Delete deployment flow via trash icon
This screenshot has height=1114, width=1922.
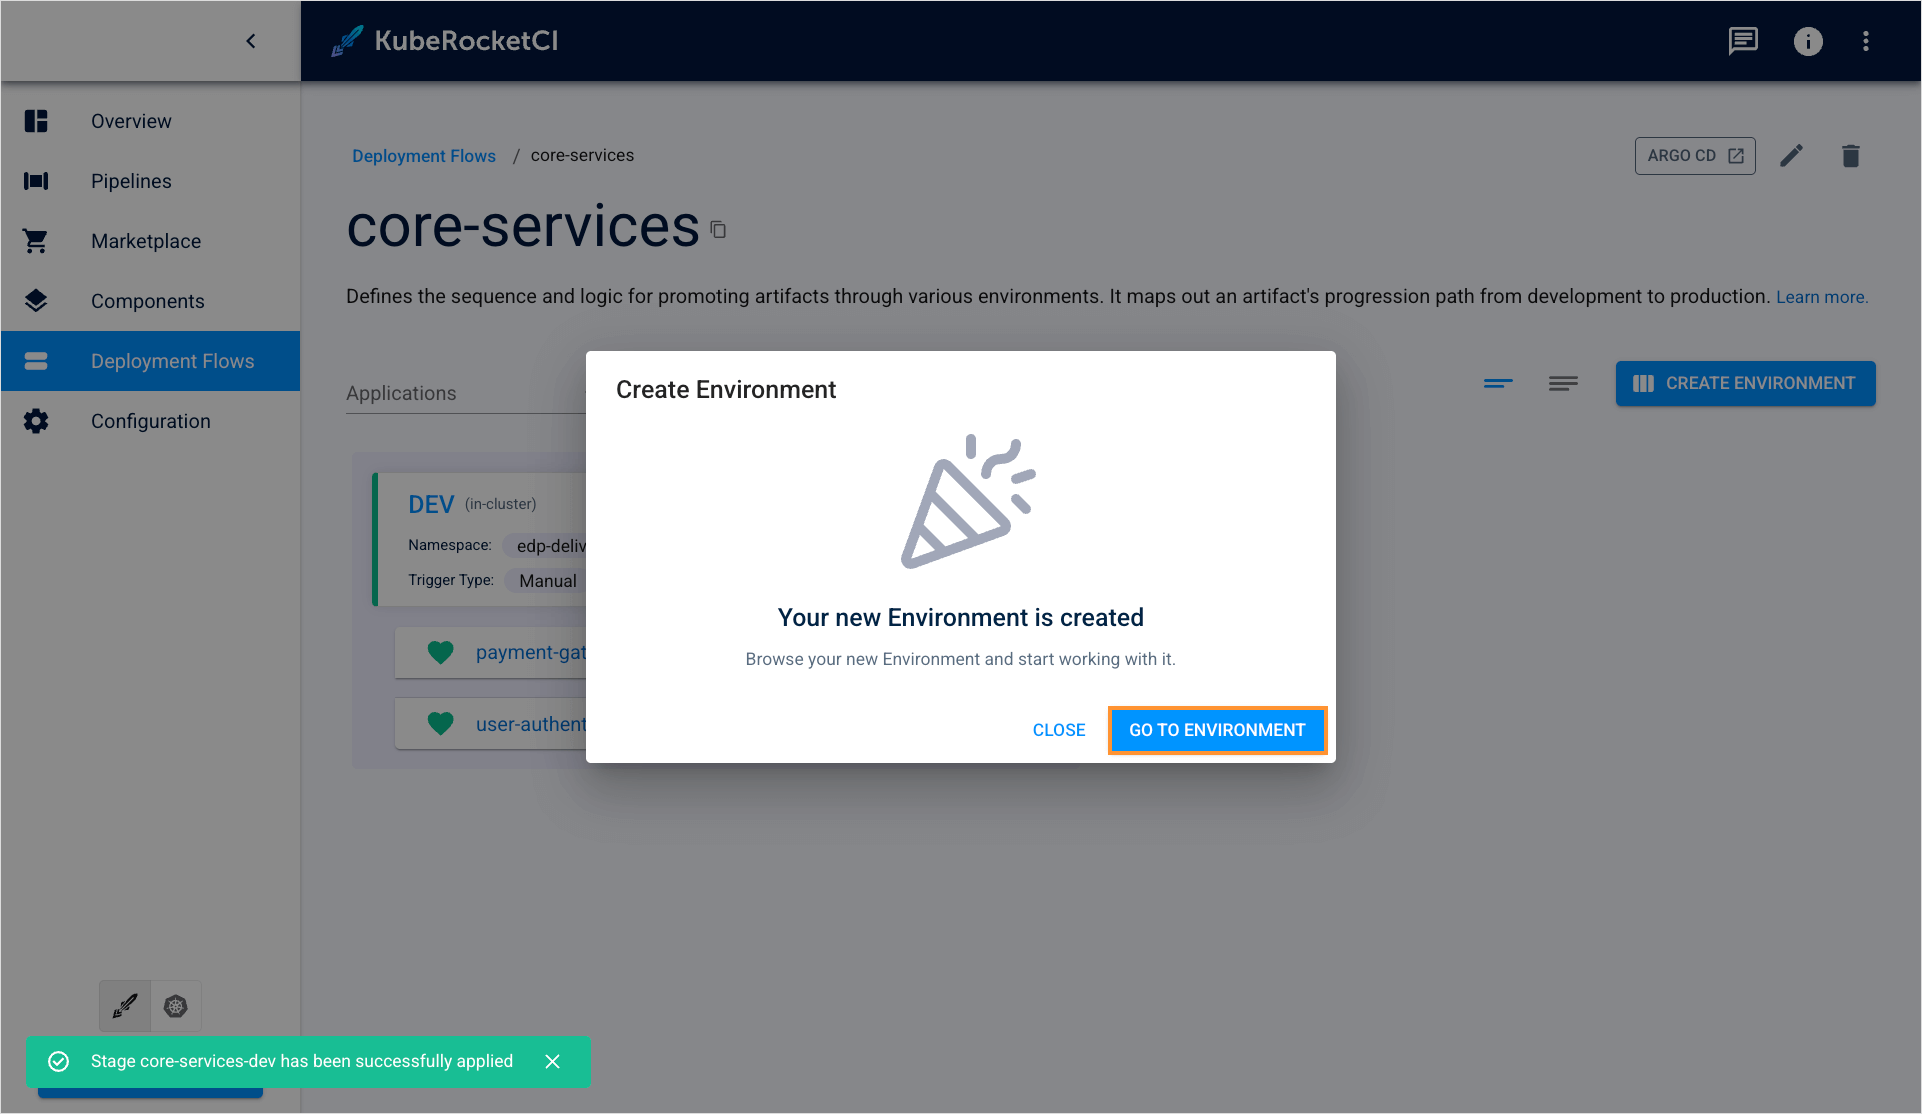tap(1850, 156)
